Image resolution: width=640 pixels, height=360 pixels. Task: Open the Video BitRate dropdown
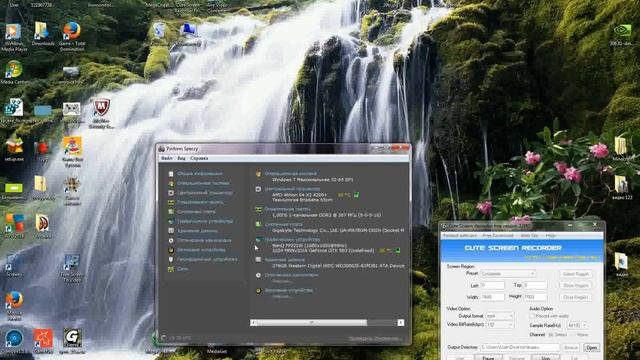[499, 325]
